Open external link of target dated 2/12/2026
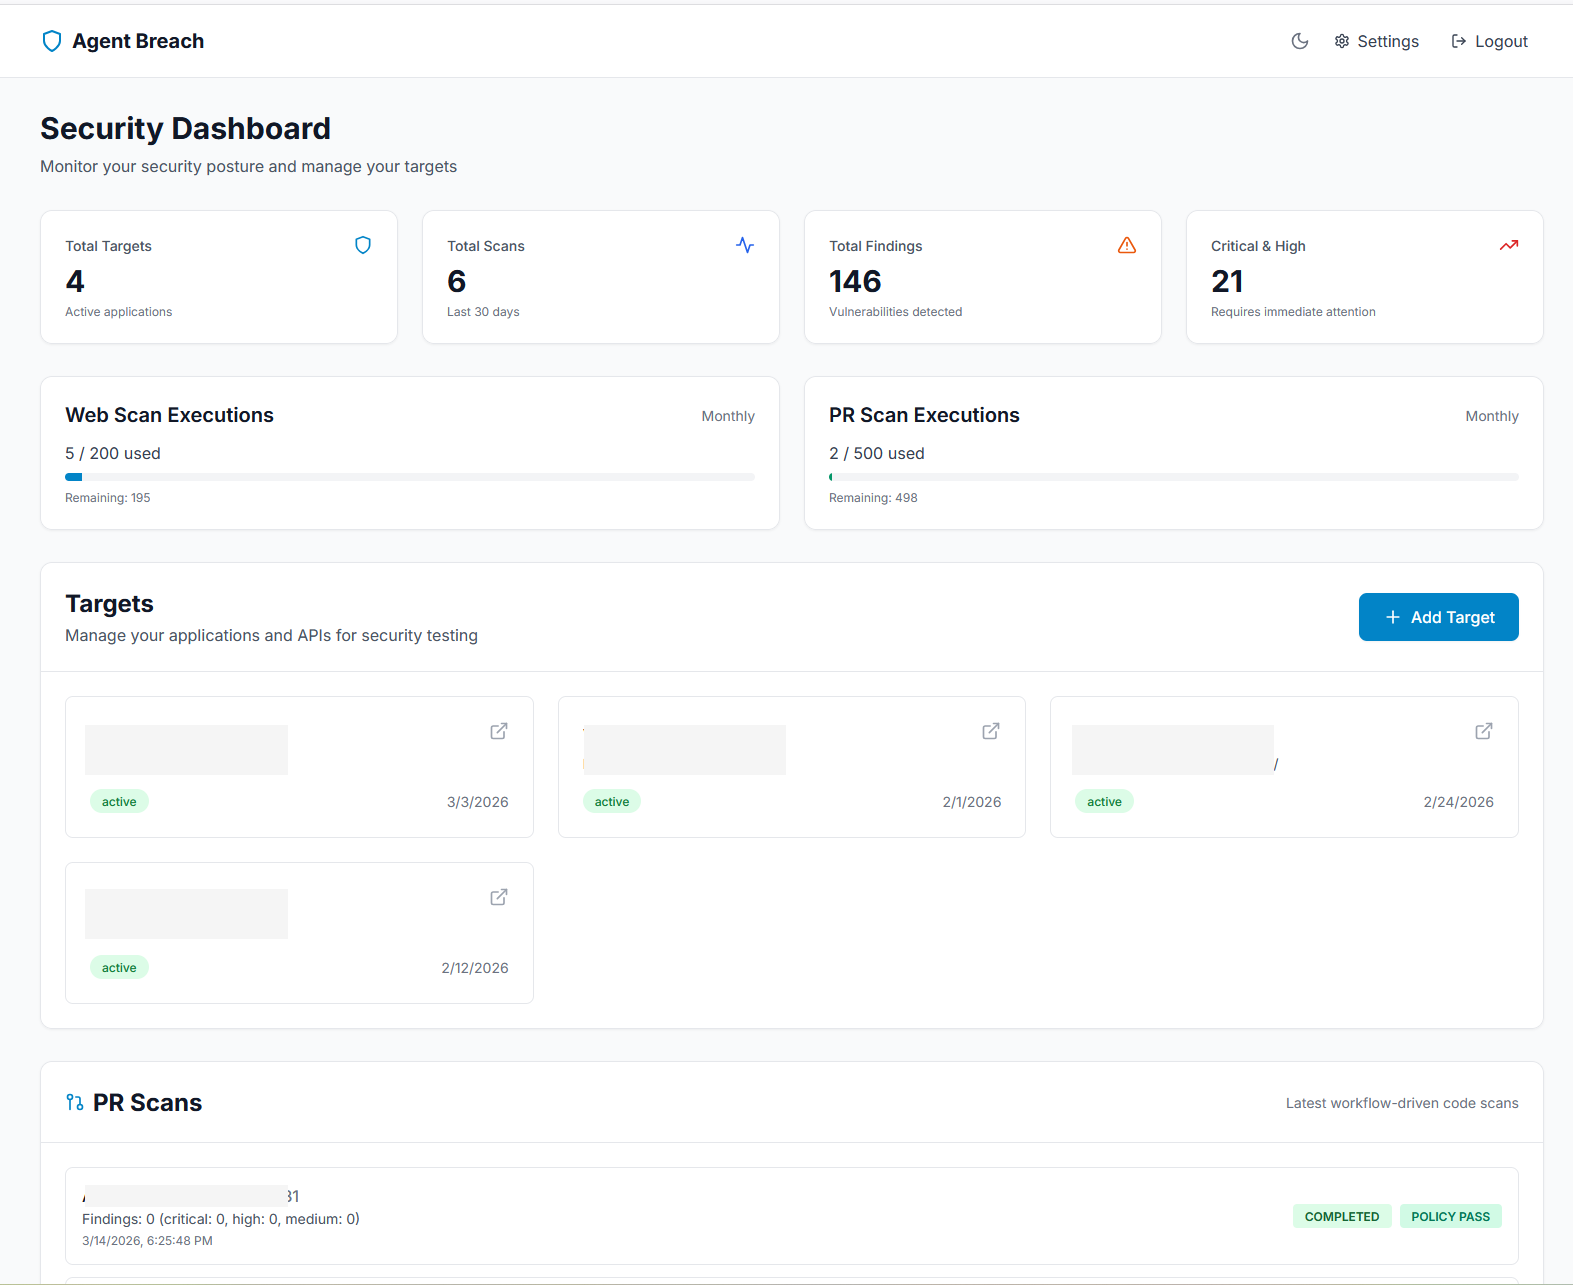 tap(498, 897)
